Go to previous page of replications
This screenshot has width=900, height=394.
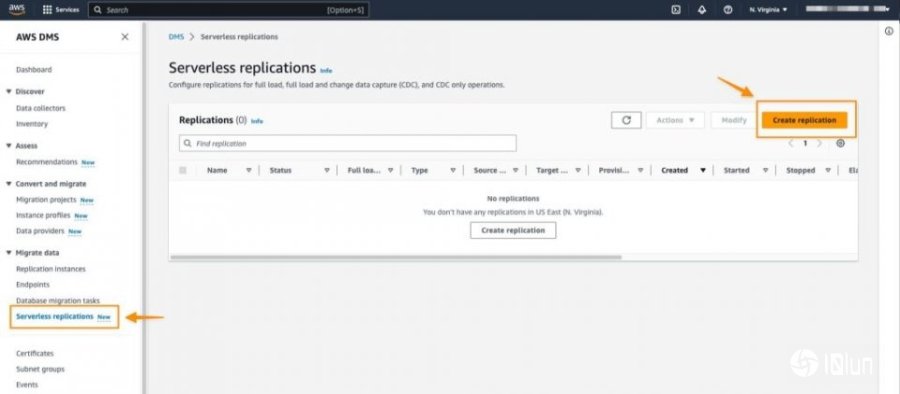(x=791, y=144)
